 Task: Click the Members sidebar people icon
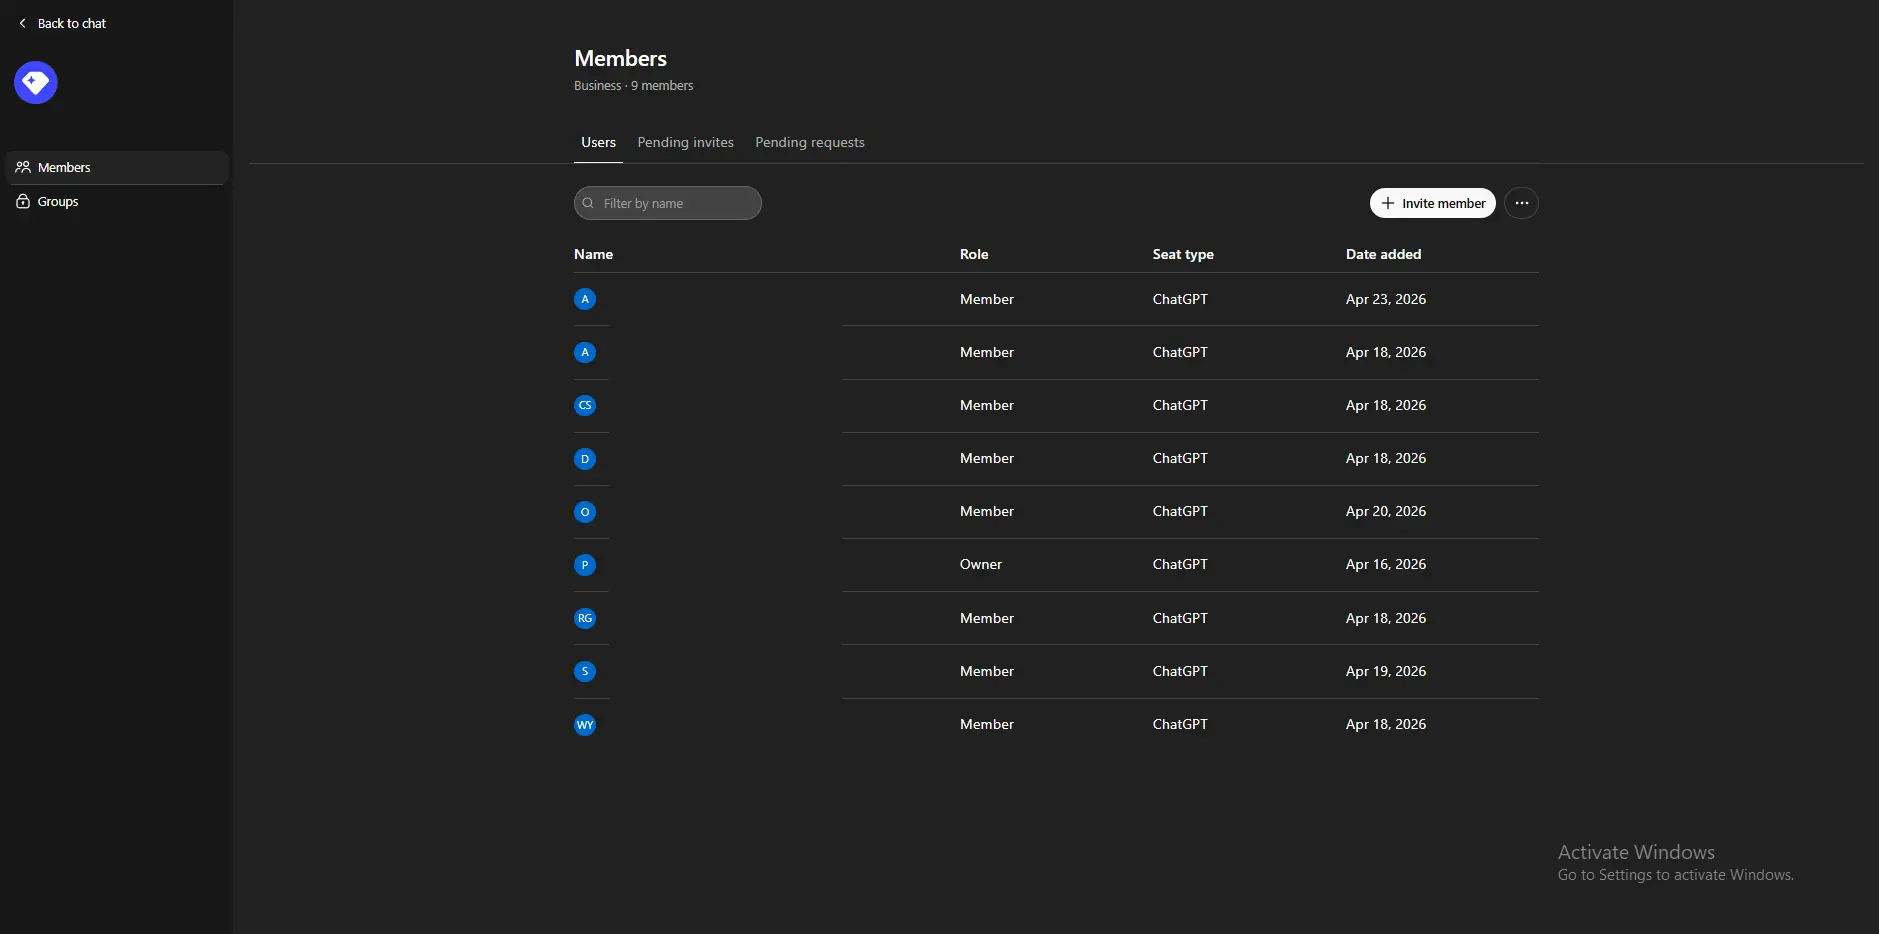point(23,167)
